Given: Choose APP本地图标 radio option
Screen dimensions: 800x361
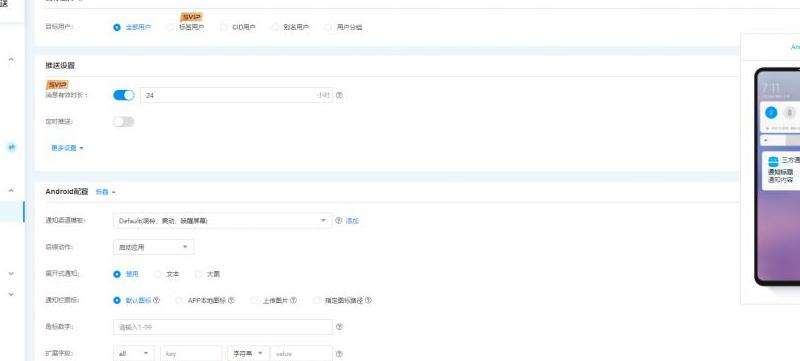Looking at the screenshot, I should click(179, 301).
